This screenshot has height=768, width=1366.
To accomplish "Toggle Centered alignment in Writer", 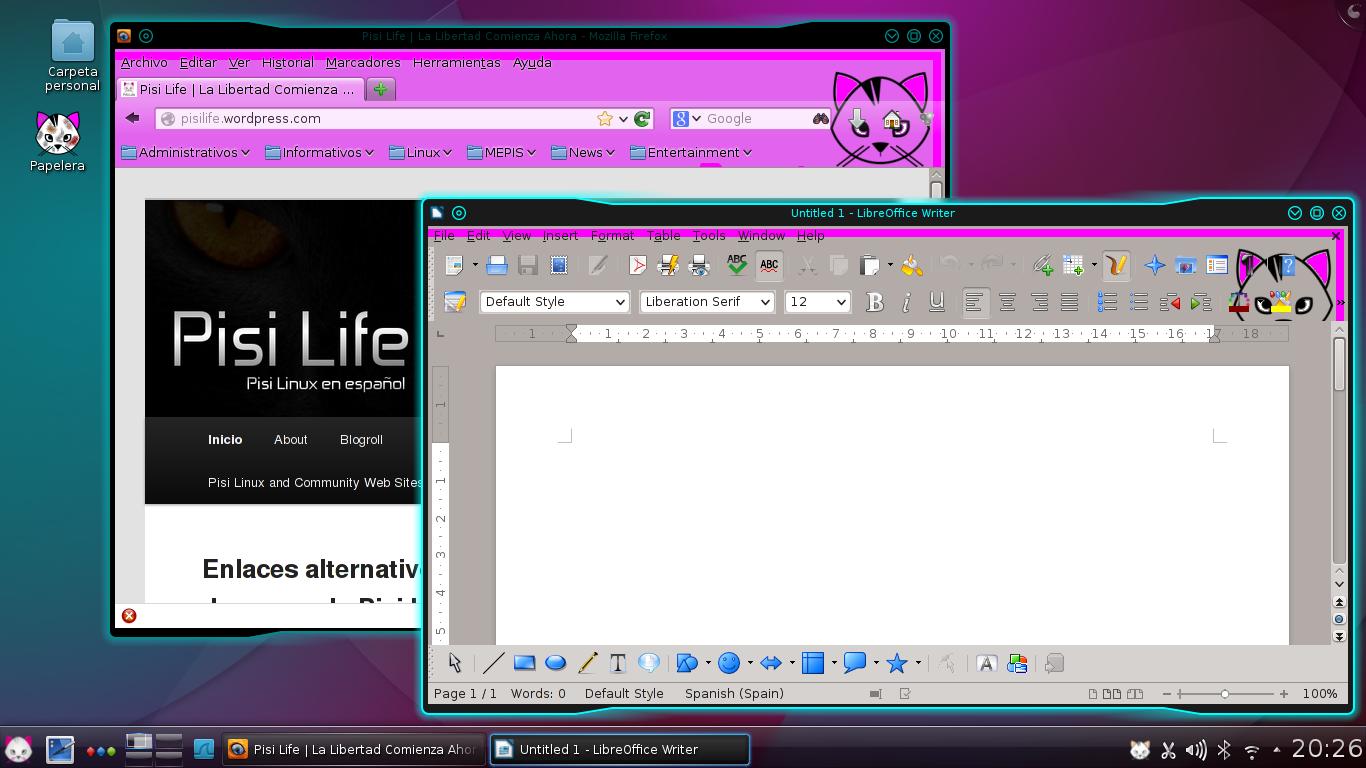I will pyautogui.click(x=1007, y=302).
